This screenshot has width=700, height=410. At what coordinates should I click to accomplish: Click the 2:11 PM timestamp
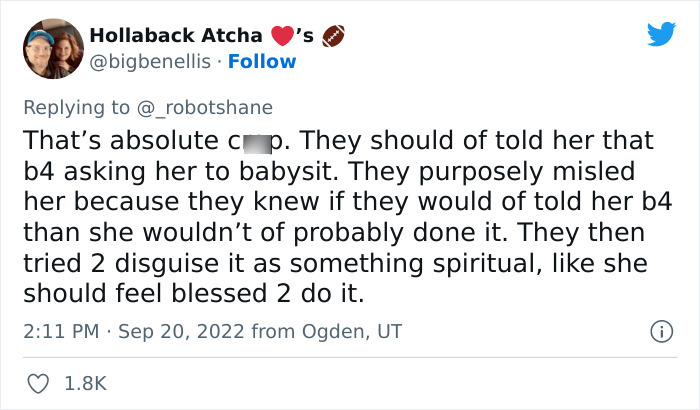(59, 331)
